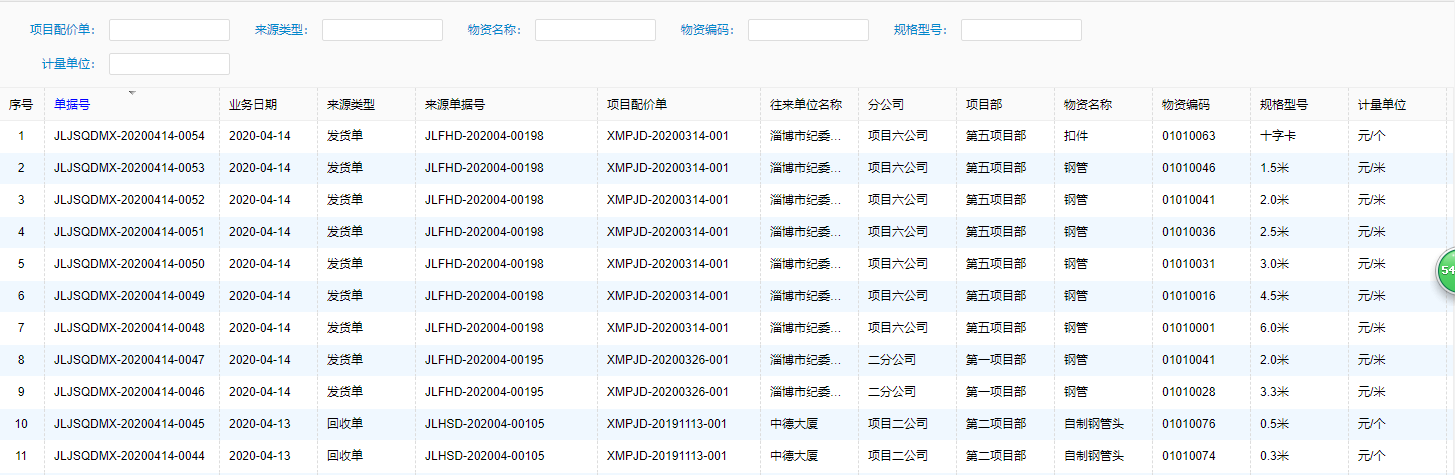Viewport: 1455px width, 475px height.
Task: Click material code 01010074
Action: click(1189, 456)
